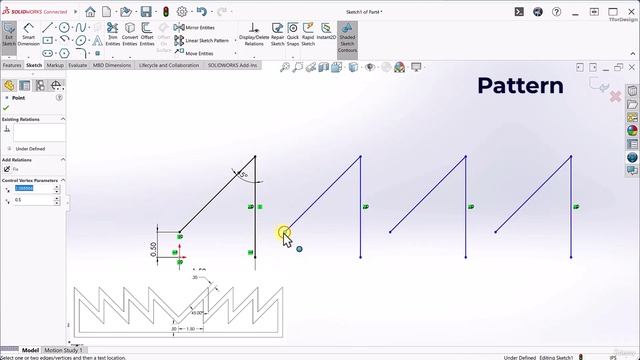This screenshot has height=360, width=640.
Task: Open the Line tool flyout arrow
Action: 55,27
